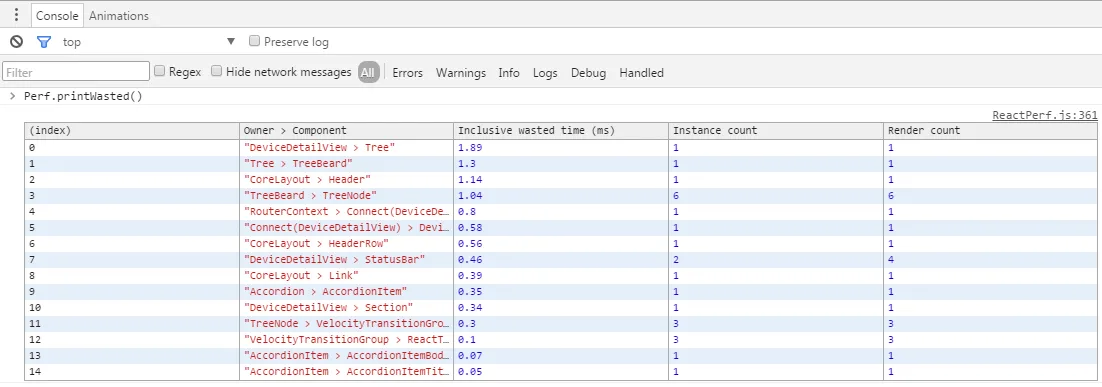This screenshot has width=1102, height=387.
Task: Click the 1.04 wasted time value
Action: pos(469,195)
